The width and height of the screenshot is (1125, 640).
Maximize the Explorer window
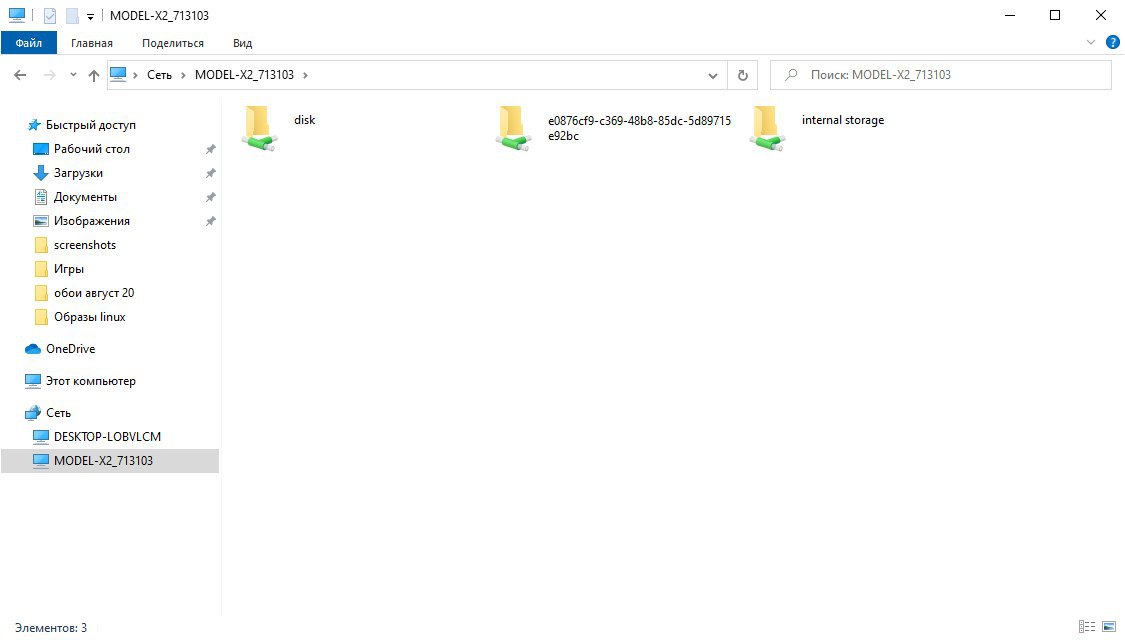pyautogui.click(x=1055, y=15)
